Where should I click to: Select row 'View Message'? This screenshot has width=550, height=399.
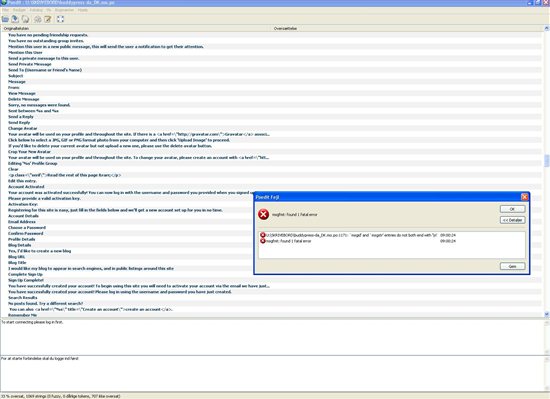[272, 93]
